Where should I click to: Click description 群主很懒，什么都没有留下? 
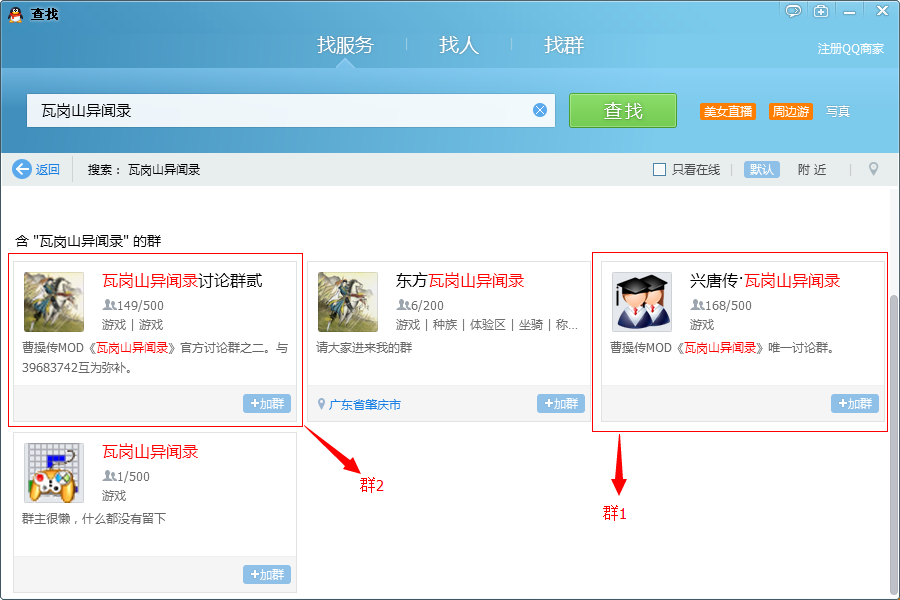tap(94, 518)
